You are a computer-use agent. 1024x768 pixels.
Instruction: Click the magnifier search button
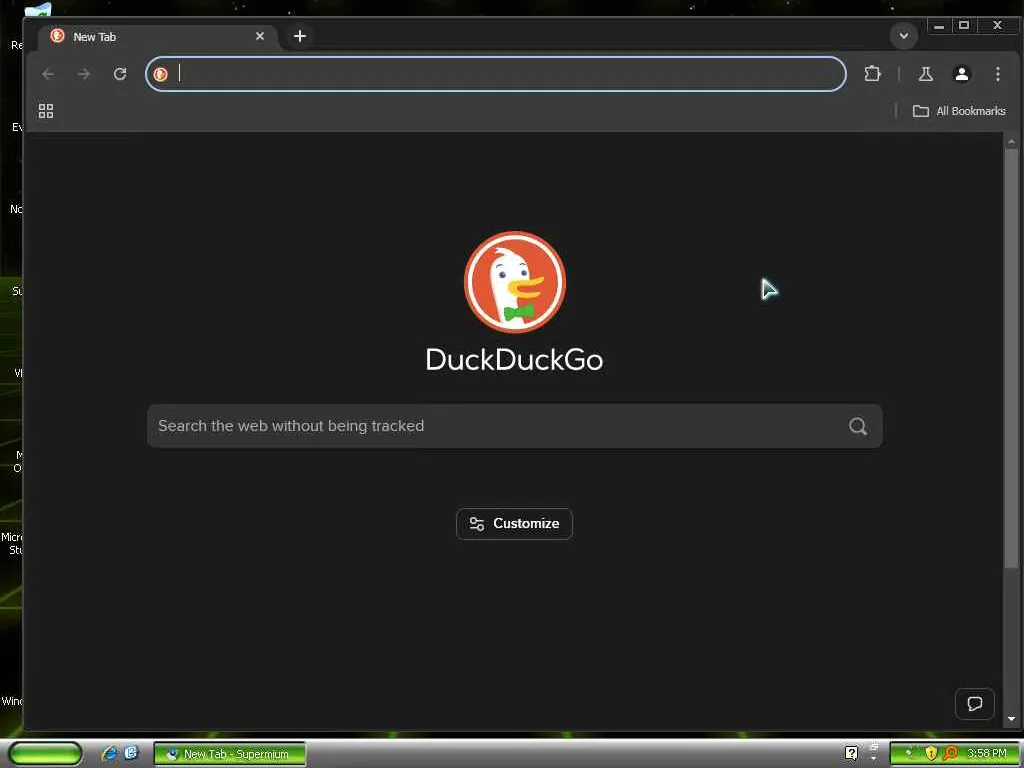click(858, 426)
